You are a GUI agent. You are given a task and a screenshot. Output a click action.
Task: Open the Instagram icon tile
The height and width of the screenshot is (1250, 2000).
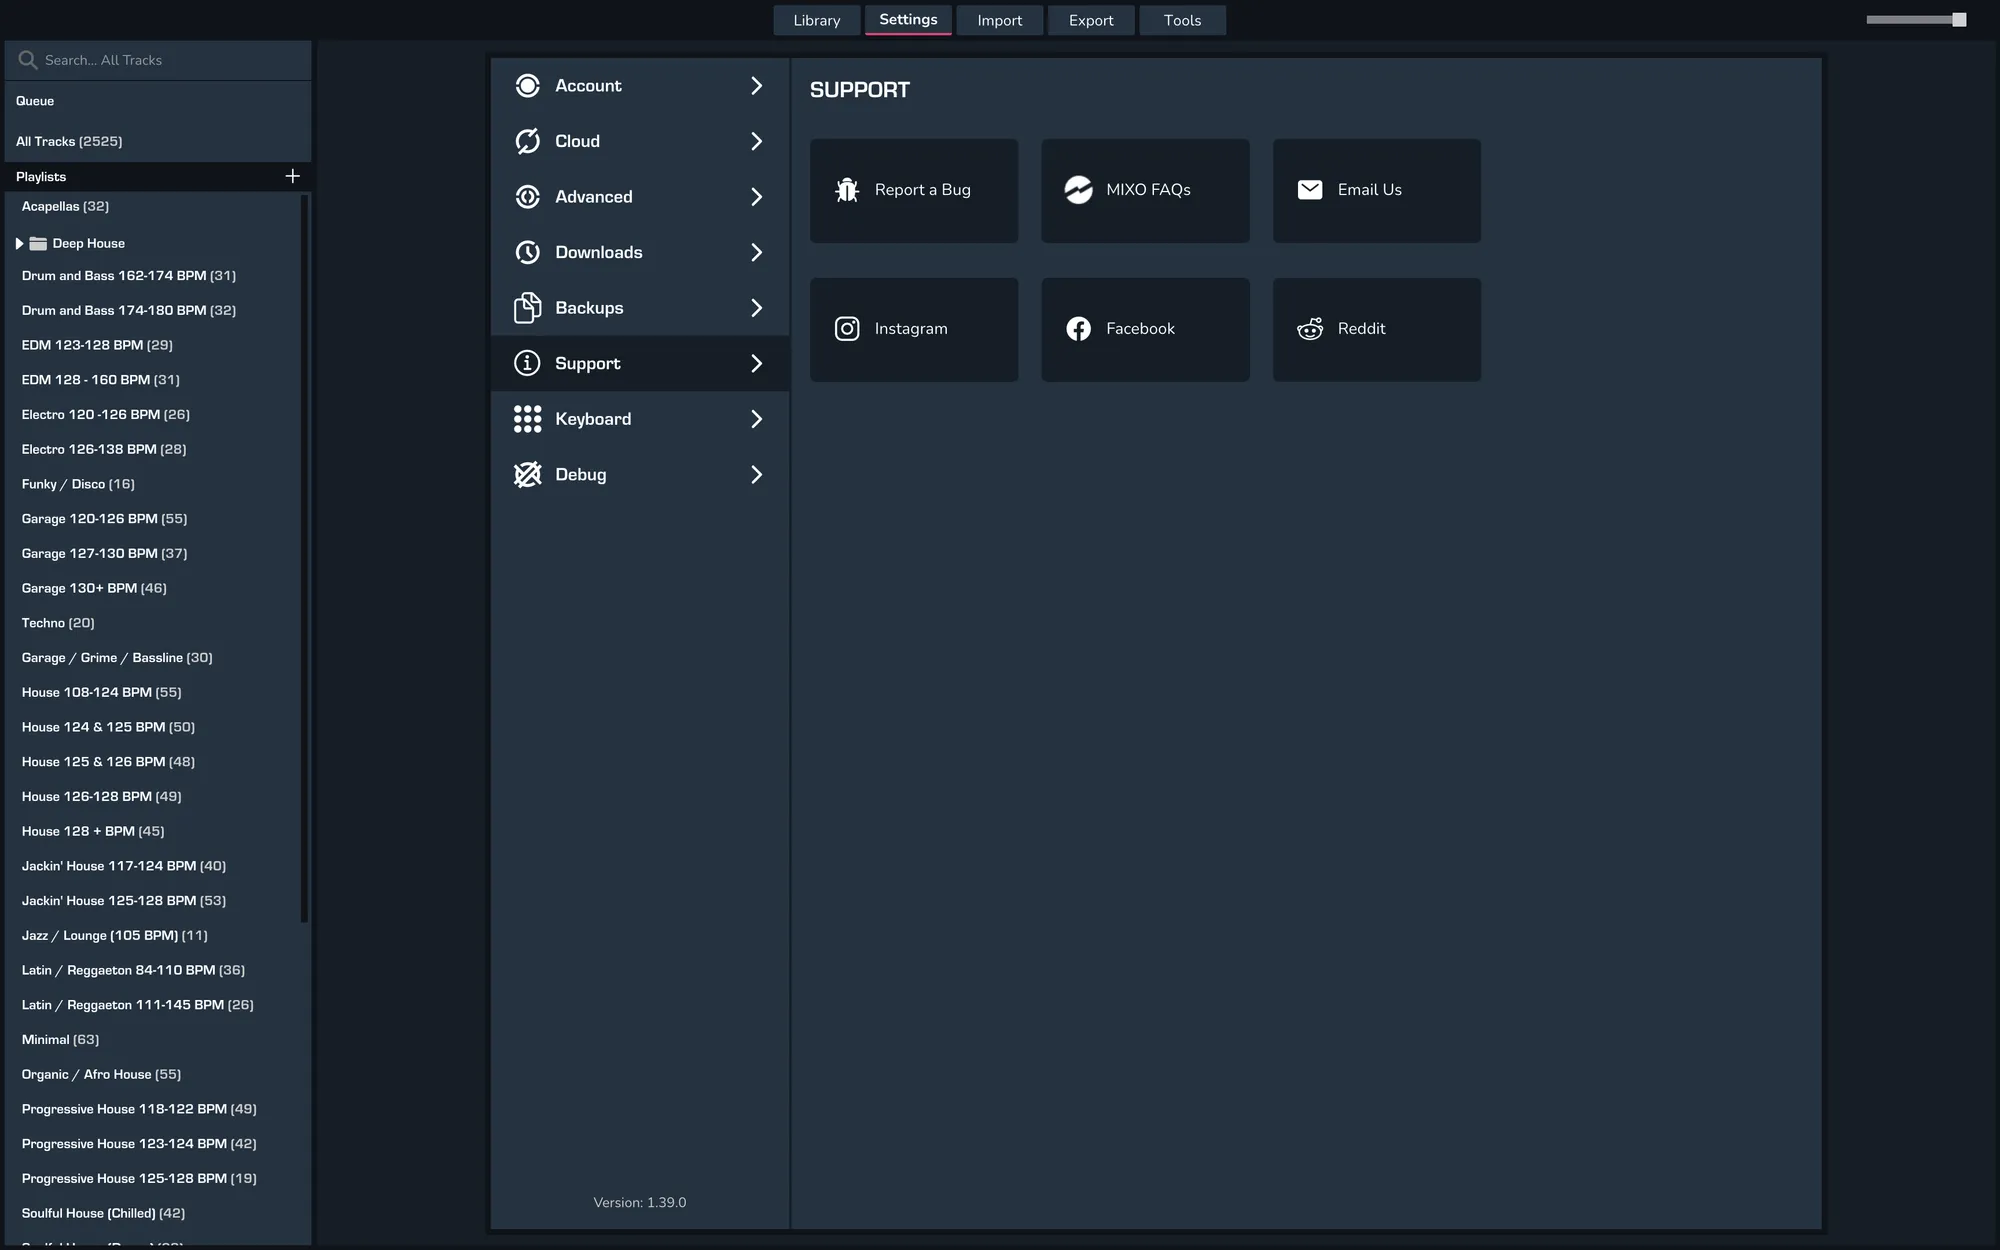click(847, 329)
